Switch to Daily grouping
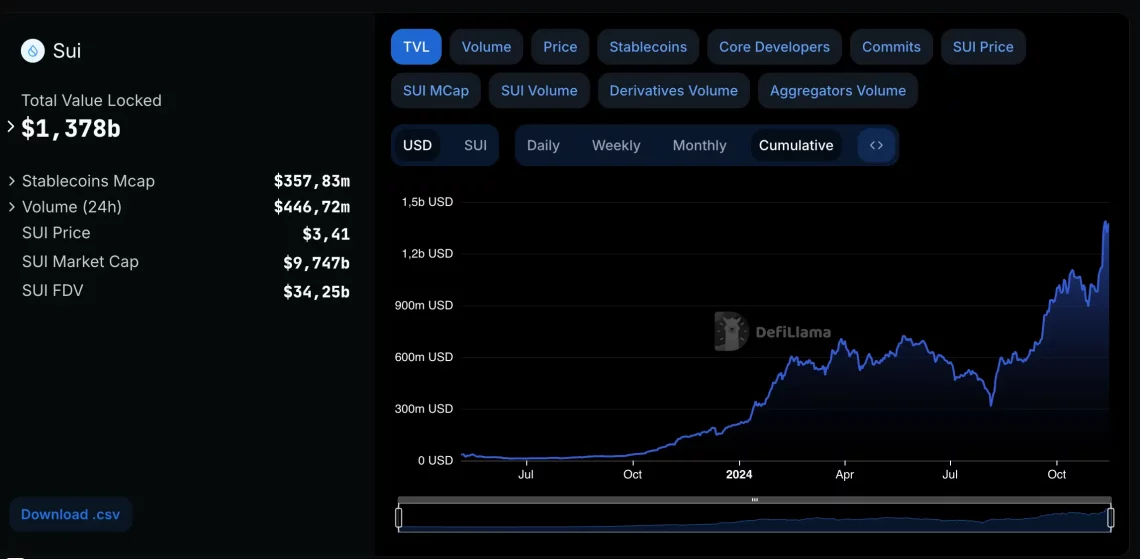This screenshot has height=559, width=1140. [543, 145]
